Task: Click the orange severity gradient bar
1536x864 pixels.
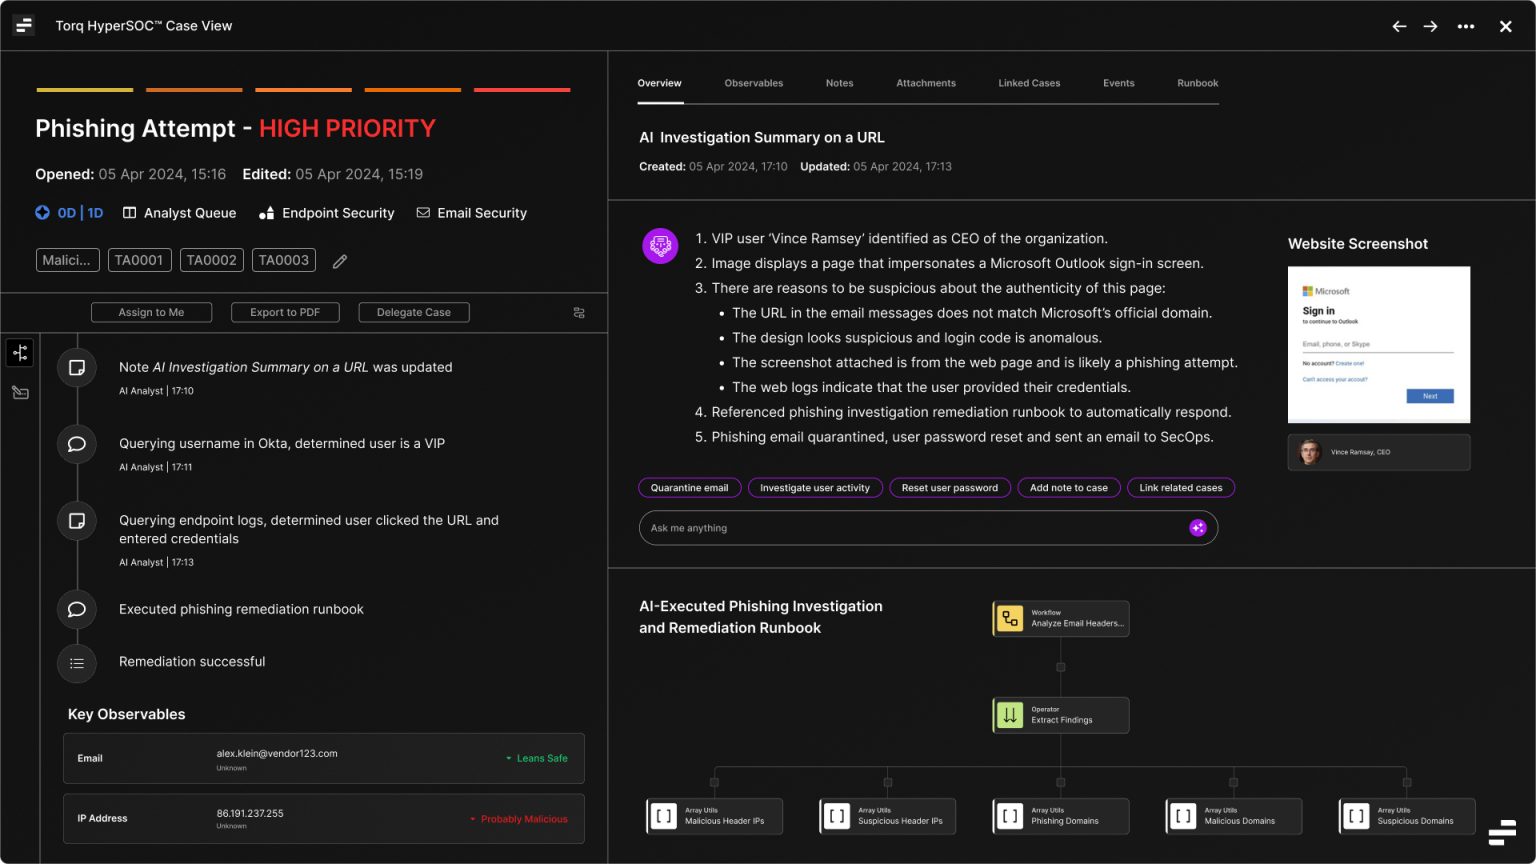Action: 412,88
